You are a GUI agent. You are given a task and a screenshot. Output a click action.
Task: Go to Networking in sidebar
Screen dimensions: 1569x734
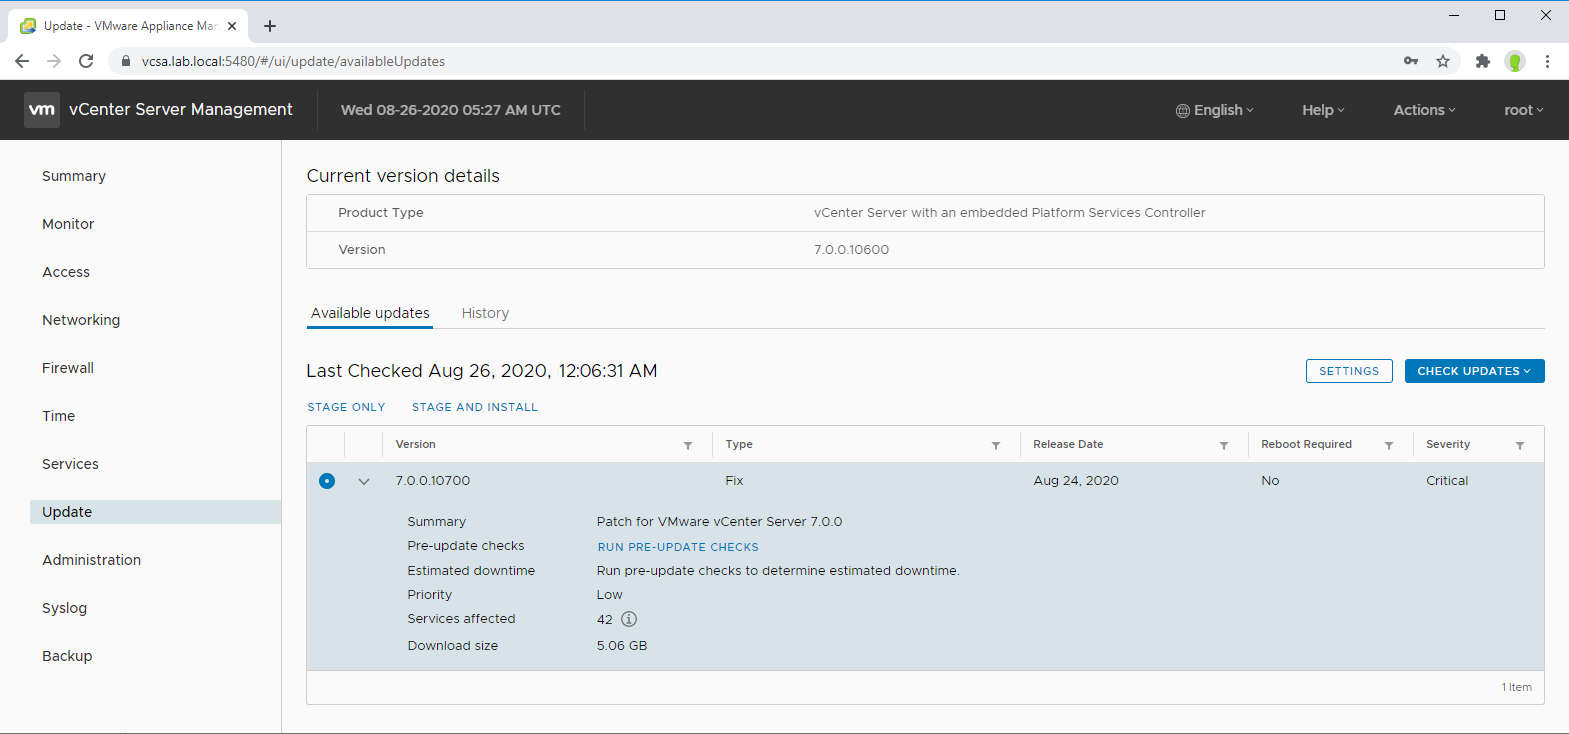pos(81,320)
